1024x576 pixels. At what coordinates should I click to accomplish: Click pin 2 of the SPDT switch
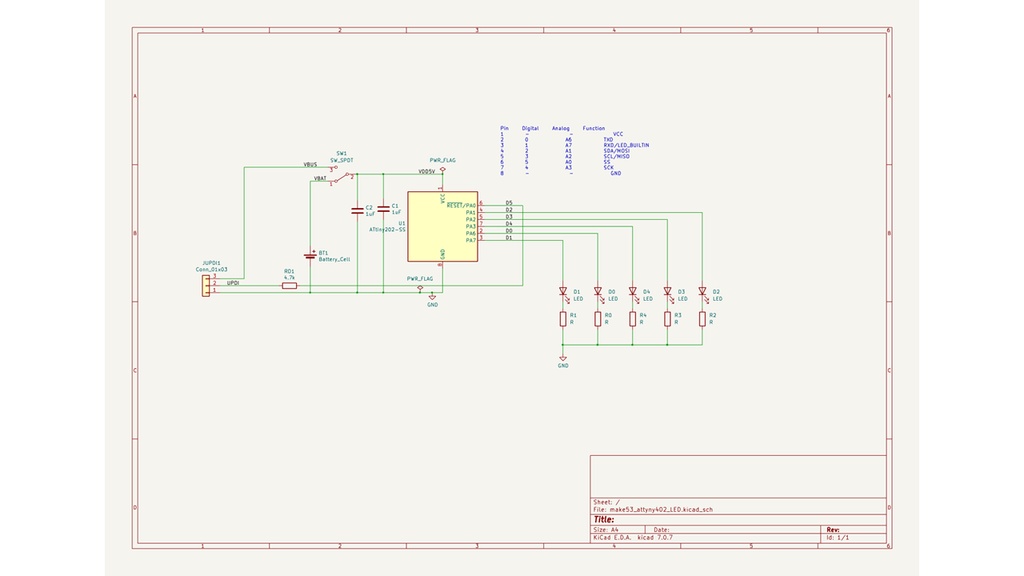tap(352, 175)
